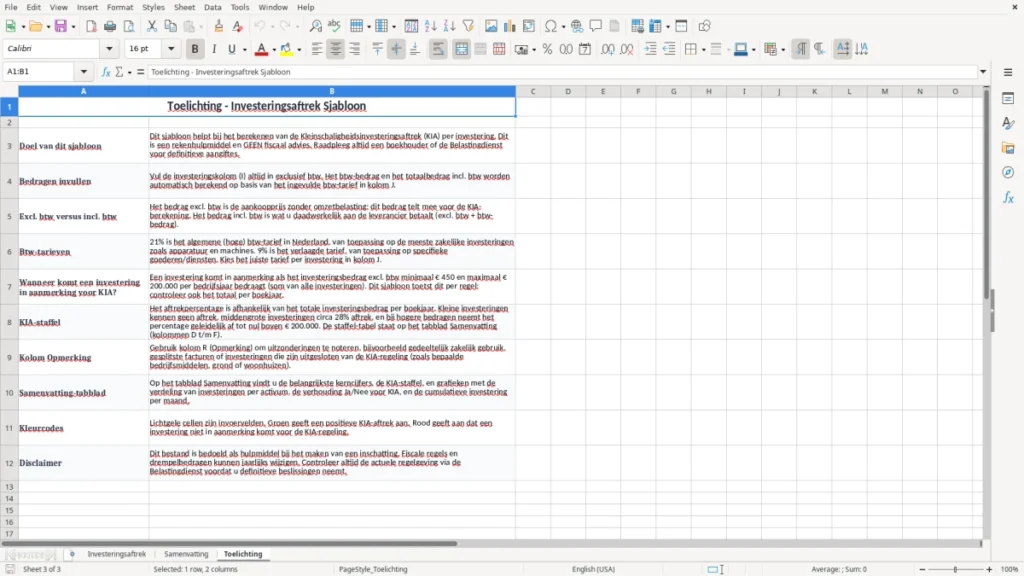Open Find & Replace magnifier icon
The height and width of the screenshot is (576, 1024).
pos(315,26)
